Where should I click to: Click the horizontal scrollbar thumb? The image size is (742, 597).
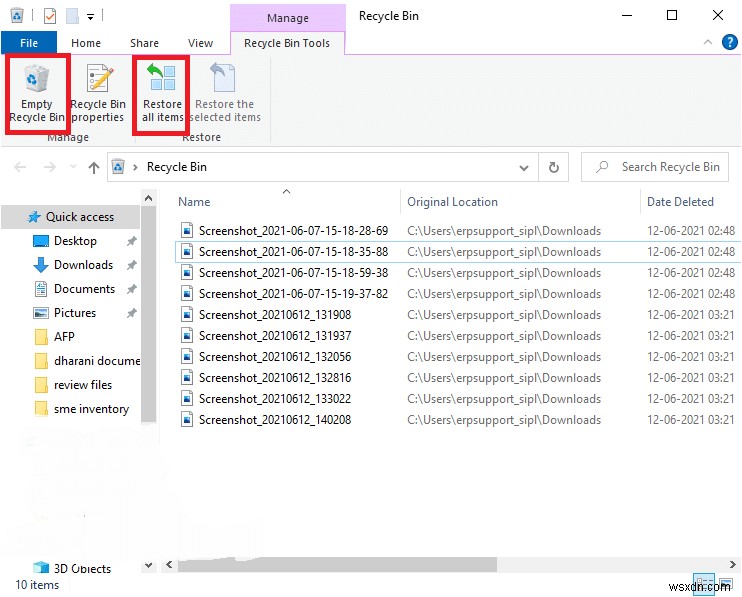click(x=337, y=565)
